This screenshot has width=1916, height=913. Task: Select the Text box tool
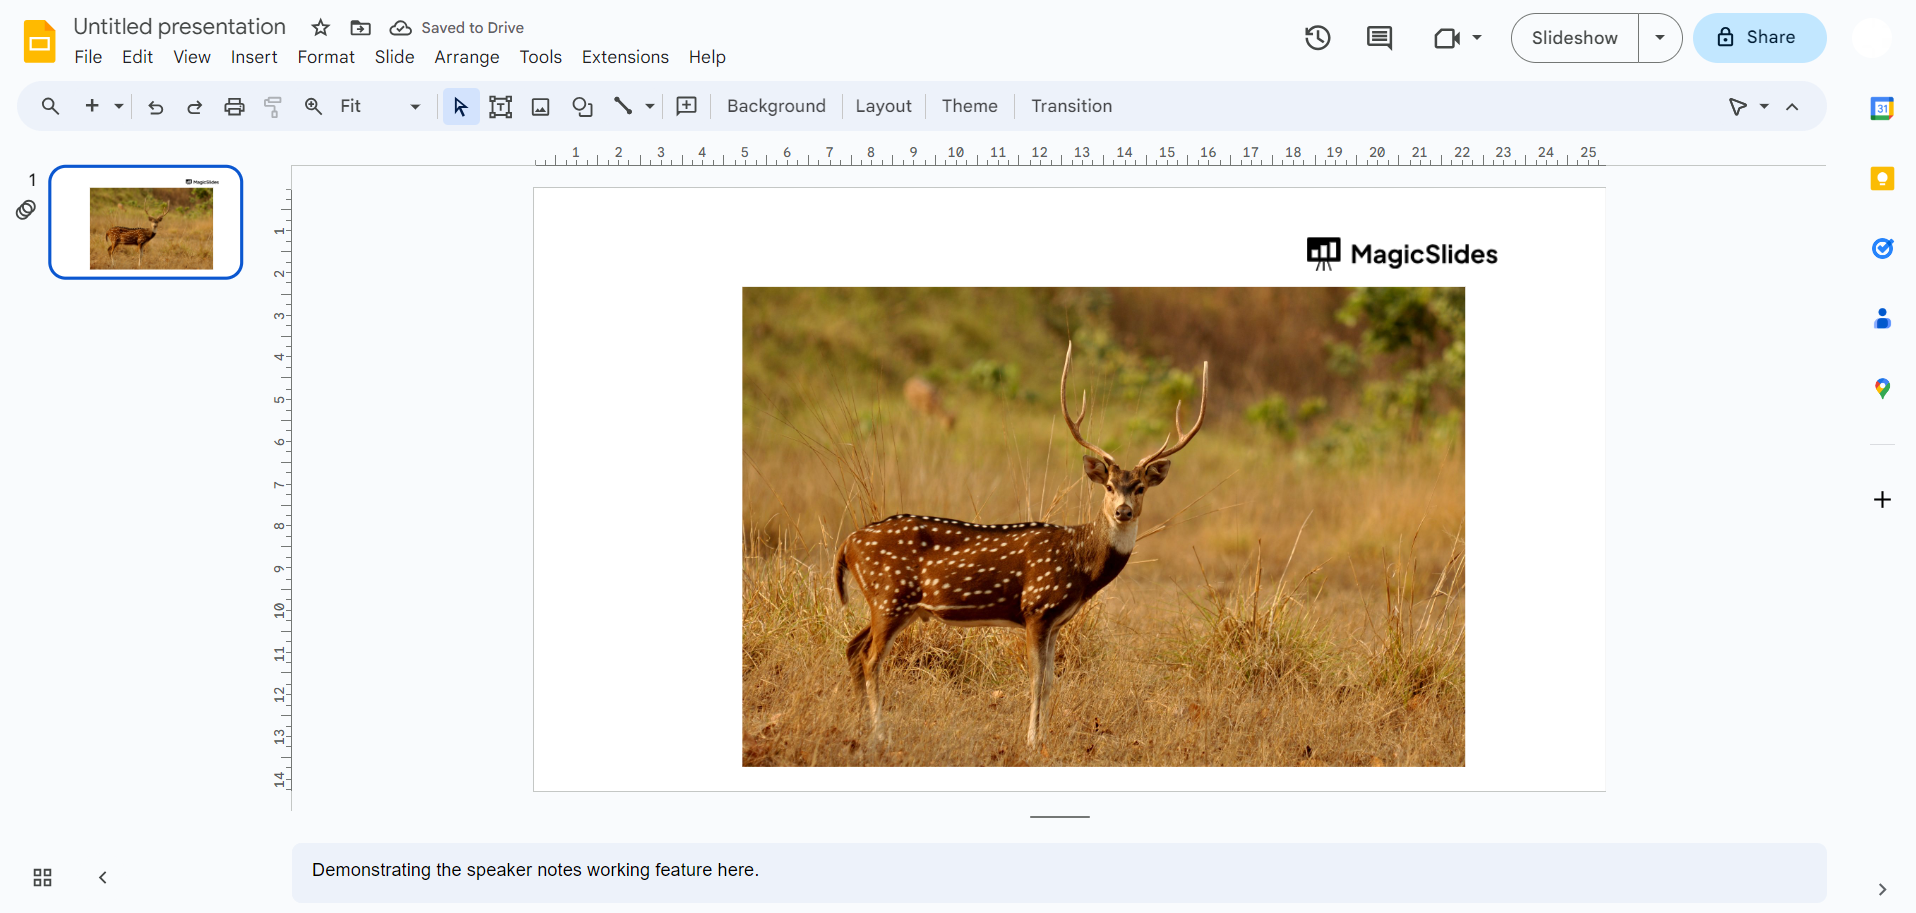500,107
